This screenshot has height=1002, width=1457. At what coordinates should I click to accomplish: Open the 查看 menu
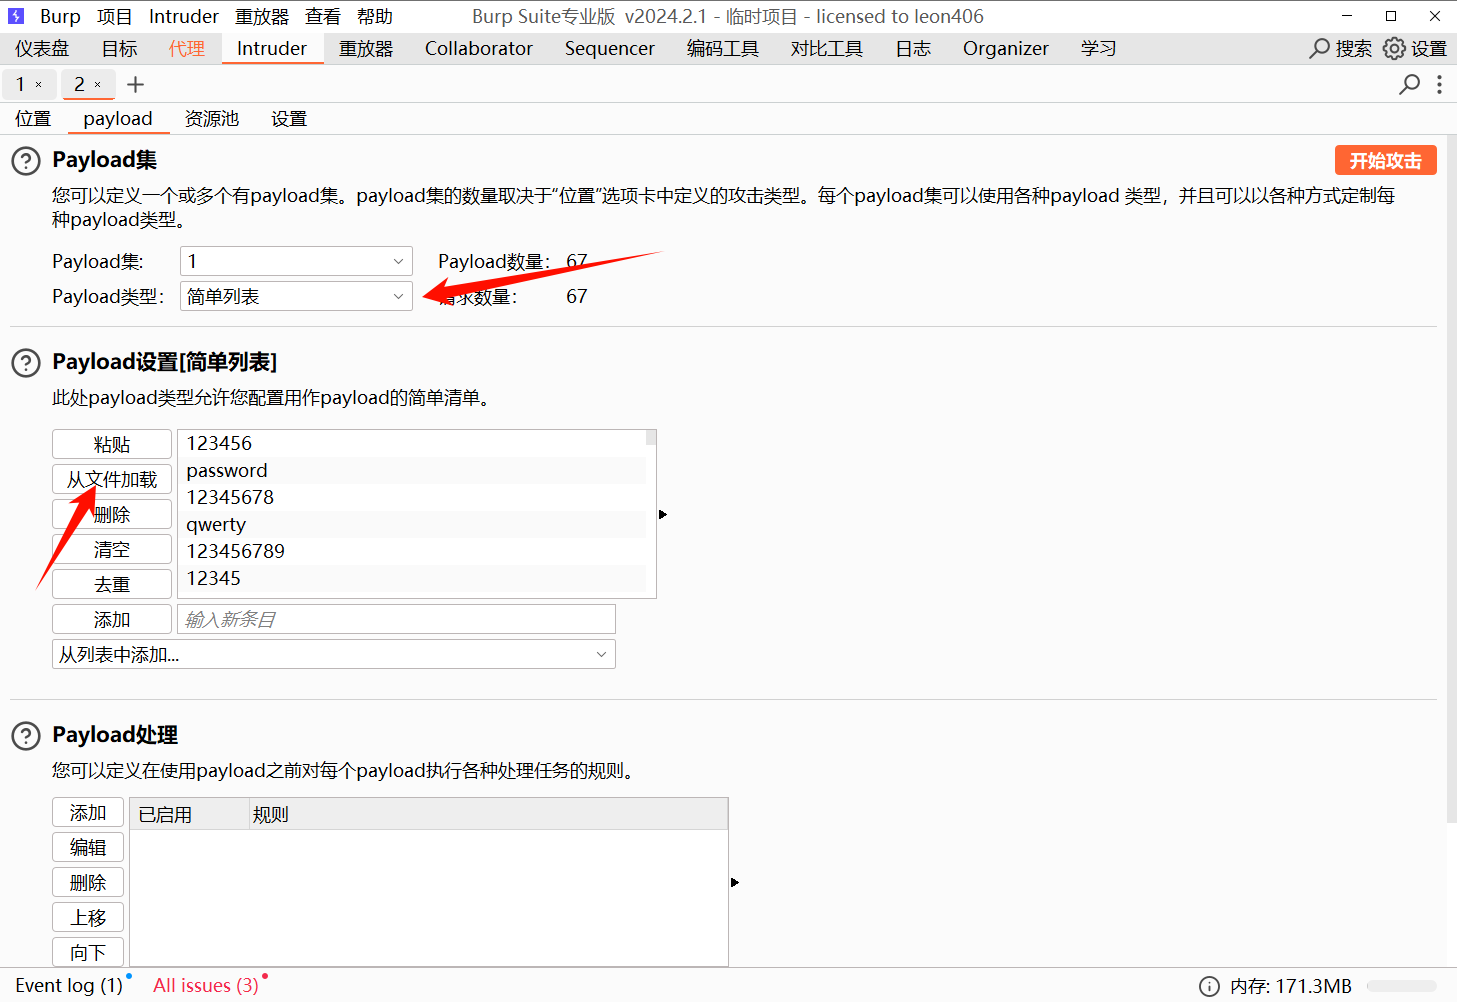click(x=322, y=16)
